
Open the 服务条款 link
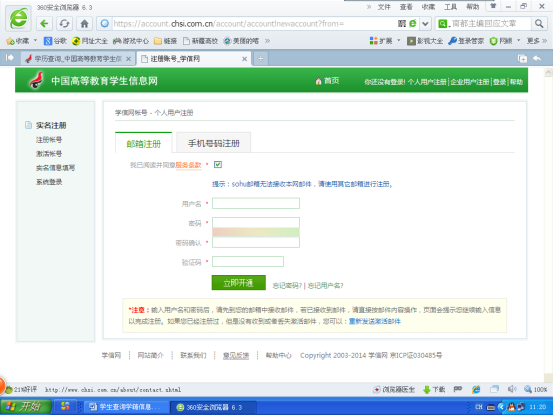(188, 165)
